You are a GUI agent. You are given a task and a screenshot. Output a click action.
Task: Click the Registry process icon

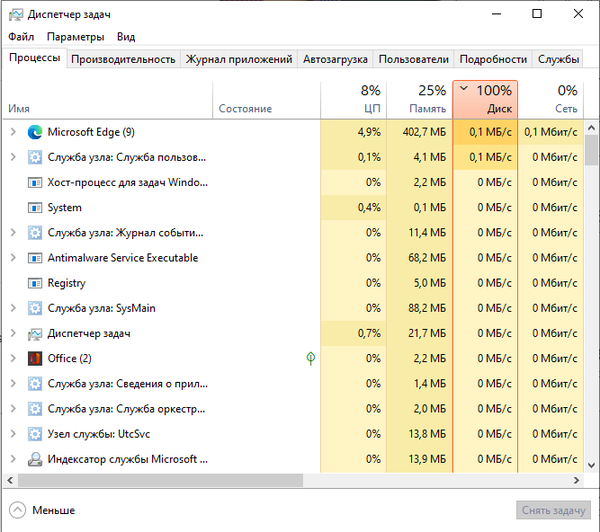[35, 283]
